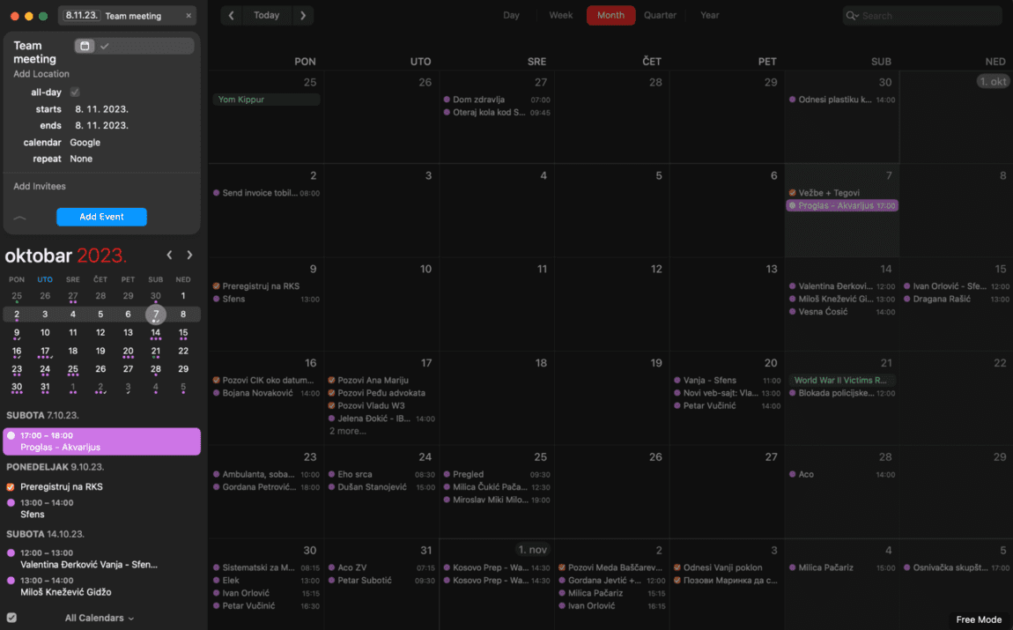Open the repeat None dropdown
Screen dimensions: 1013x630
(x=81, y=158)
